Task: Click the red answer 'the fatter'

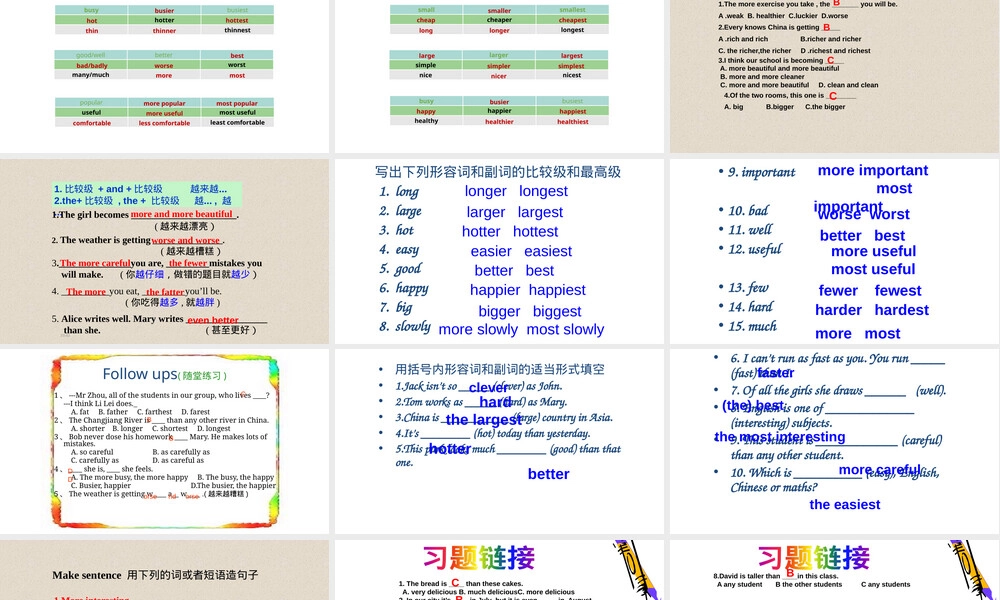Action: [x=165, y=292]
